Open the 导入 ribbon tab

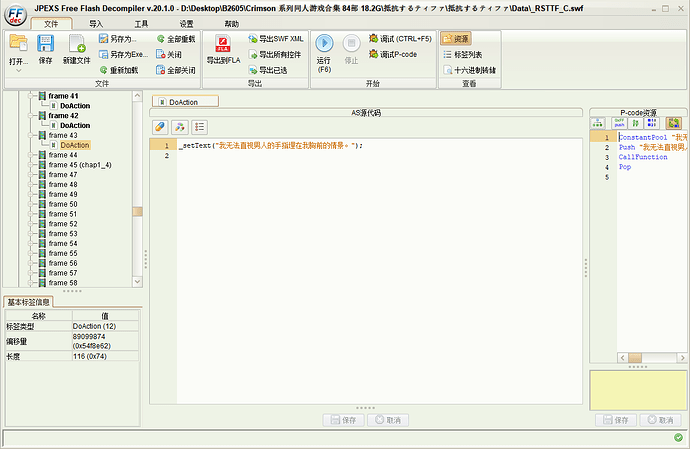tap(96, 24)
